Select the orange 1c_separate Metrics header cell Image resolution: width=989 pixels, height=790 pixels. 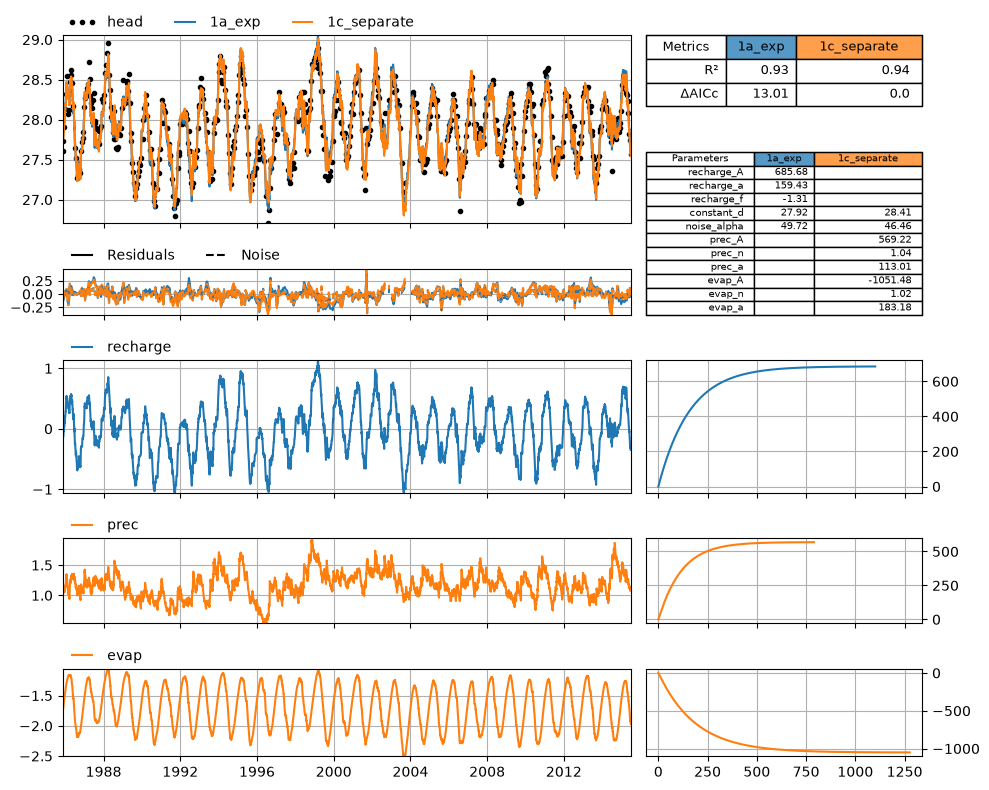[859, 47]
